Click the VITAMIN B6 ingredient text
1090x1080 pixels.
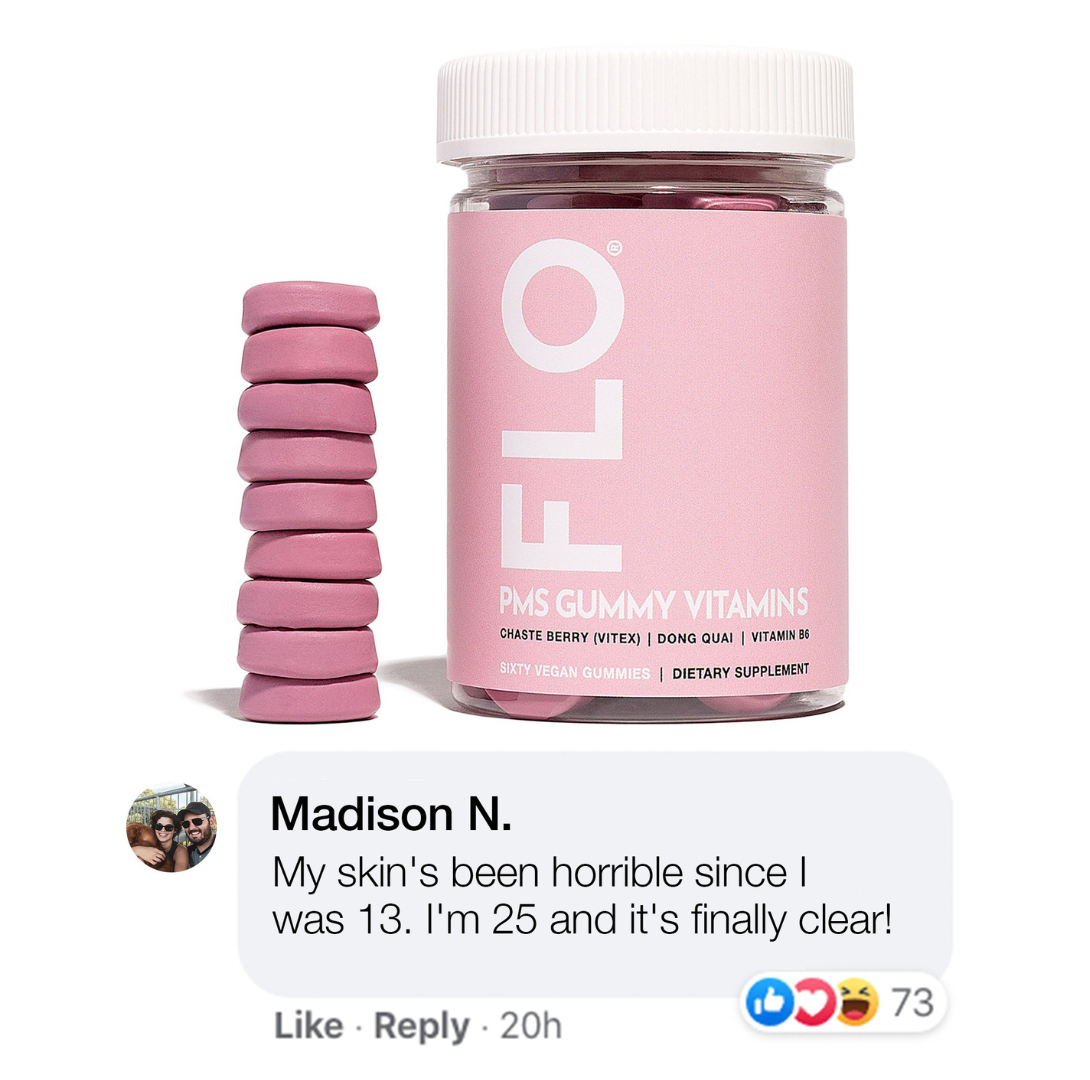coord(780,636)
